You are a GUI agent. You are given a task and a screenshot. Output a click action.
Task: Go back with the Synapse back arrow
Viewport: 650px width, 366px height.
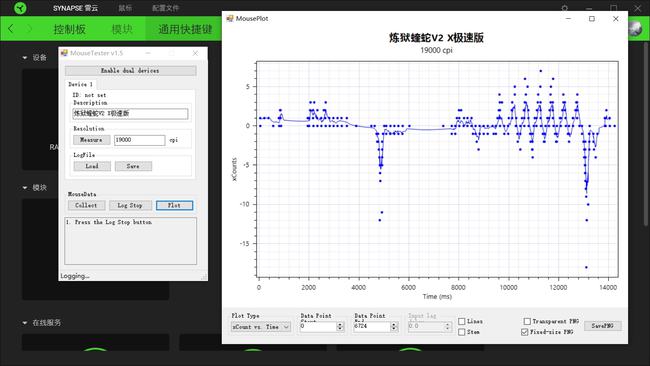click(11, 29)
